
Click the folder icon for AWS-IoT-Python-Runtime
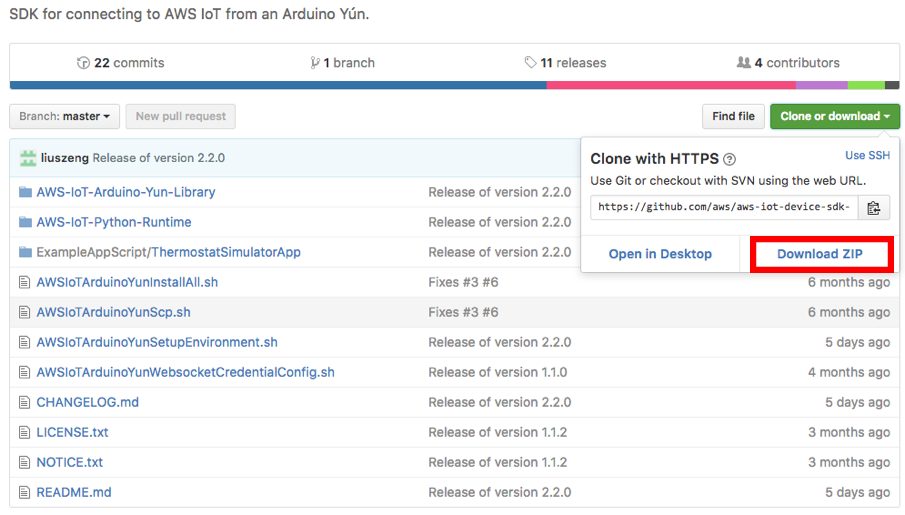click(25, 222)
